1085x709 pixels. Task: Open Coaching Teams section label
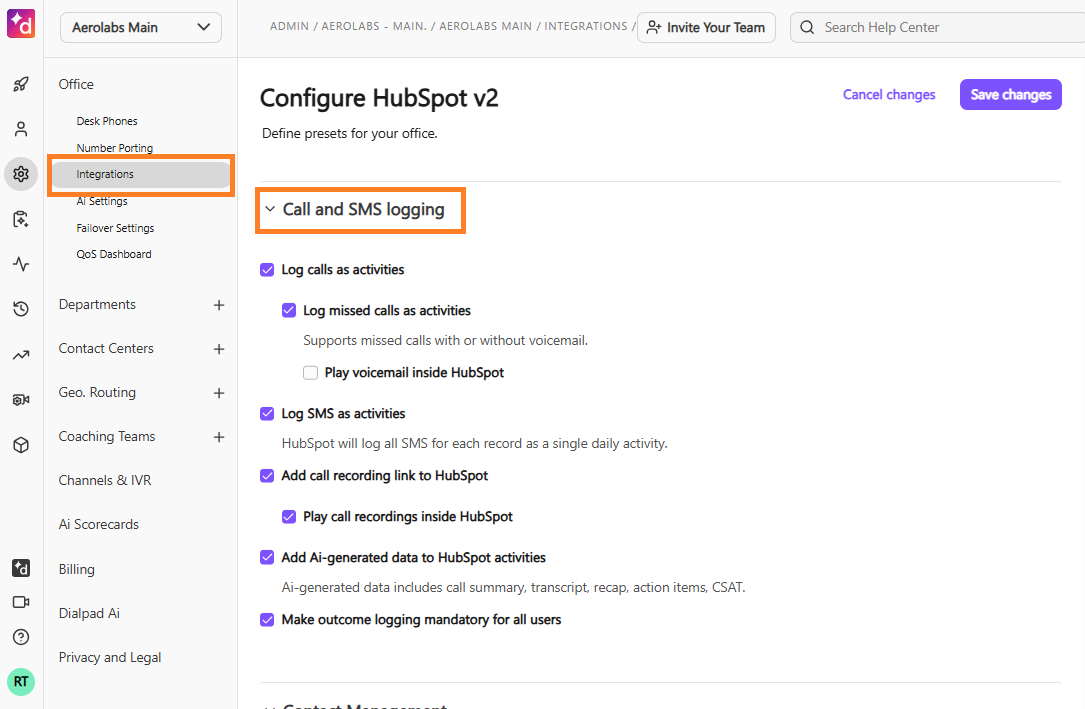[107, 437]
